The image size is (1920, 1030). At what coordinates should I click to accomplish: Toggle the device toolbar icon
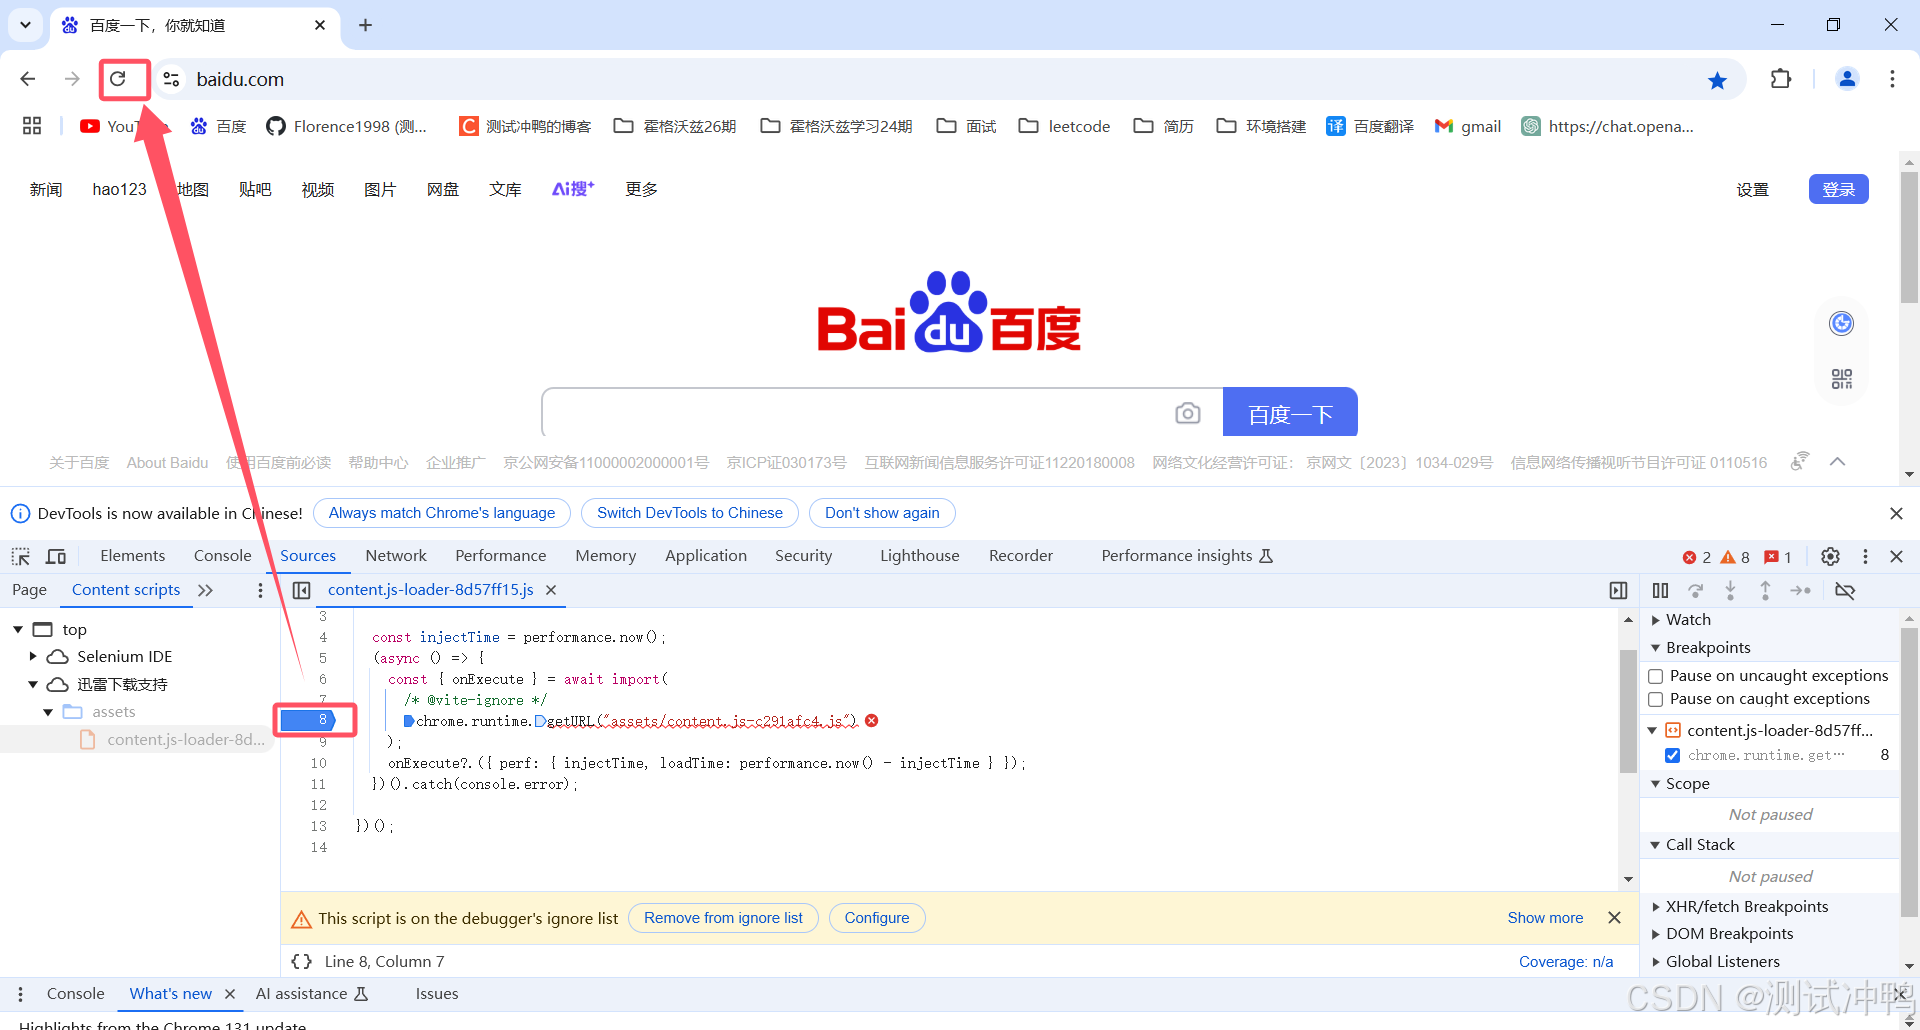tap(56, 556)
